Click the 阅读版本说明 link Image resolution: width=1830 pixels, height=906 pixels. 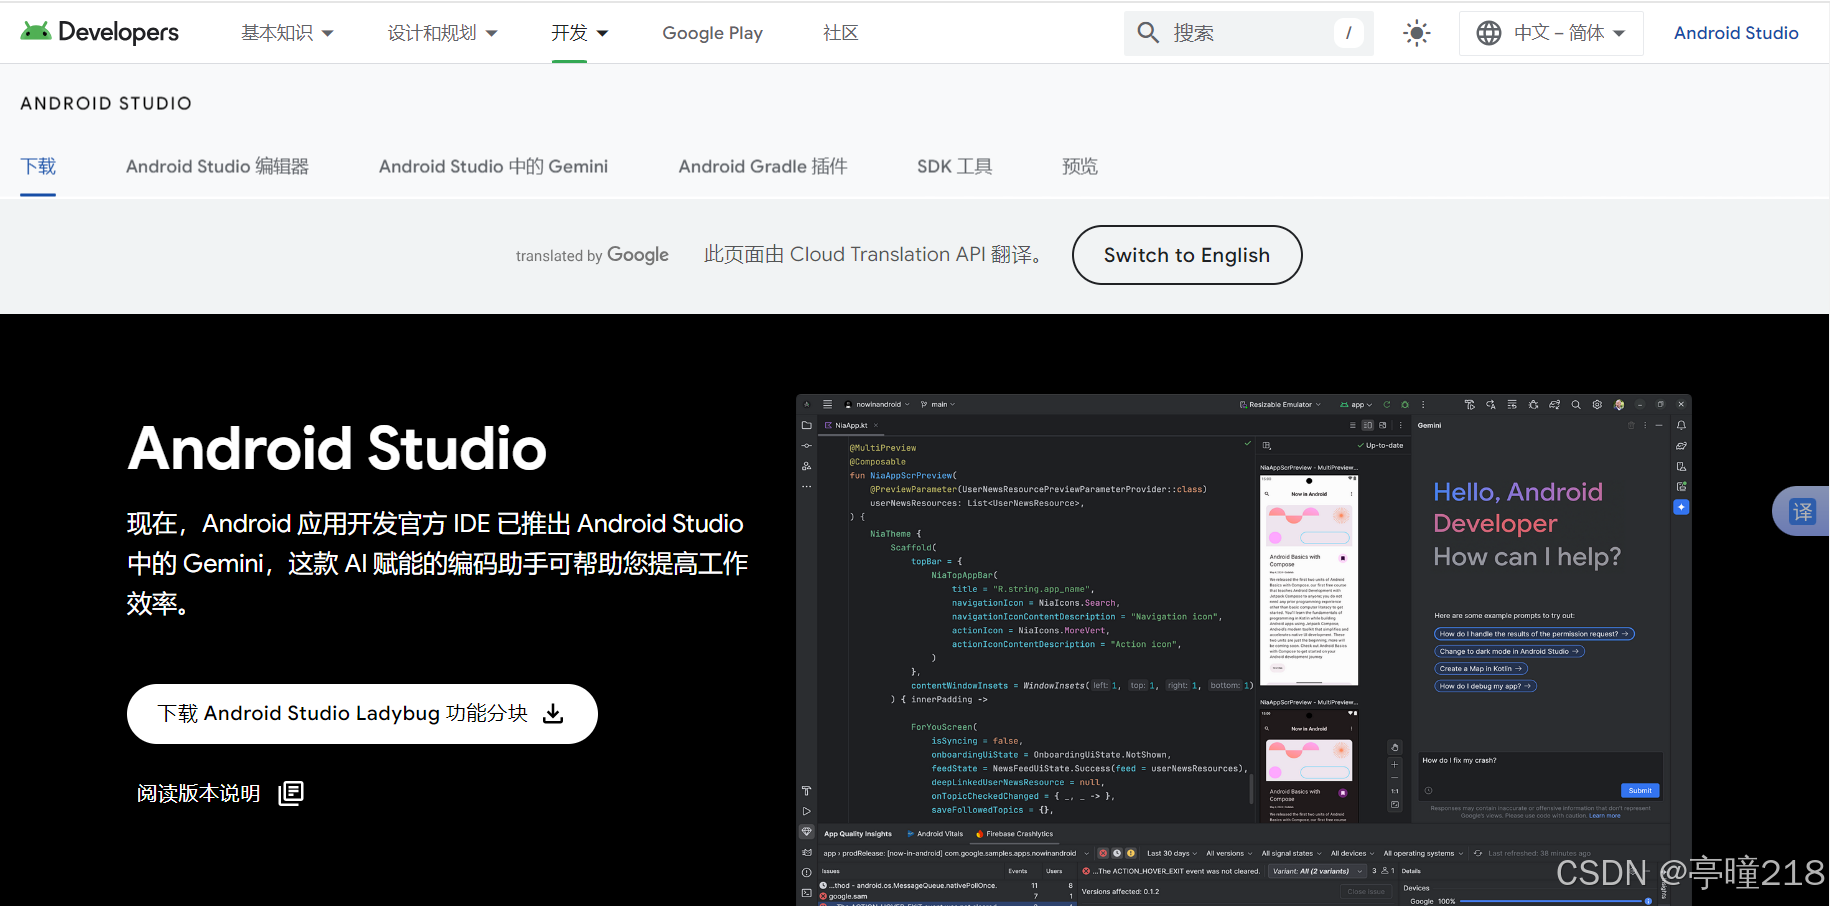point(198,793)
